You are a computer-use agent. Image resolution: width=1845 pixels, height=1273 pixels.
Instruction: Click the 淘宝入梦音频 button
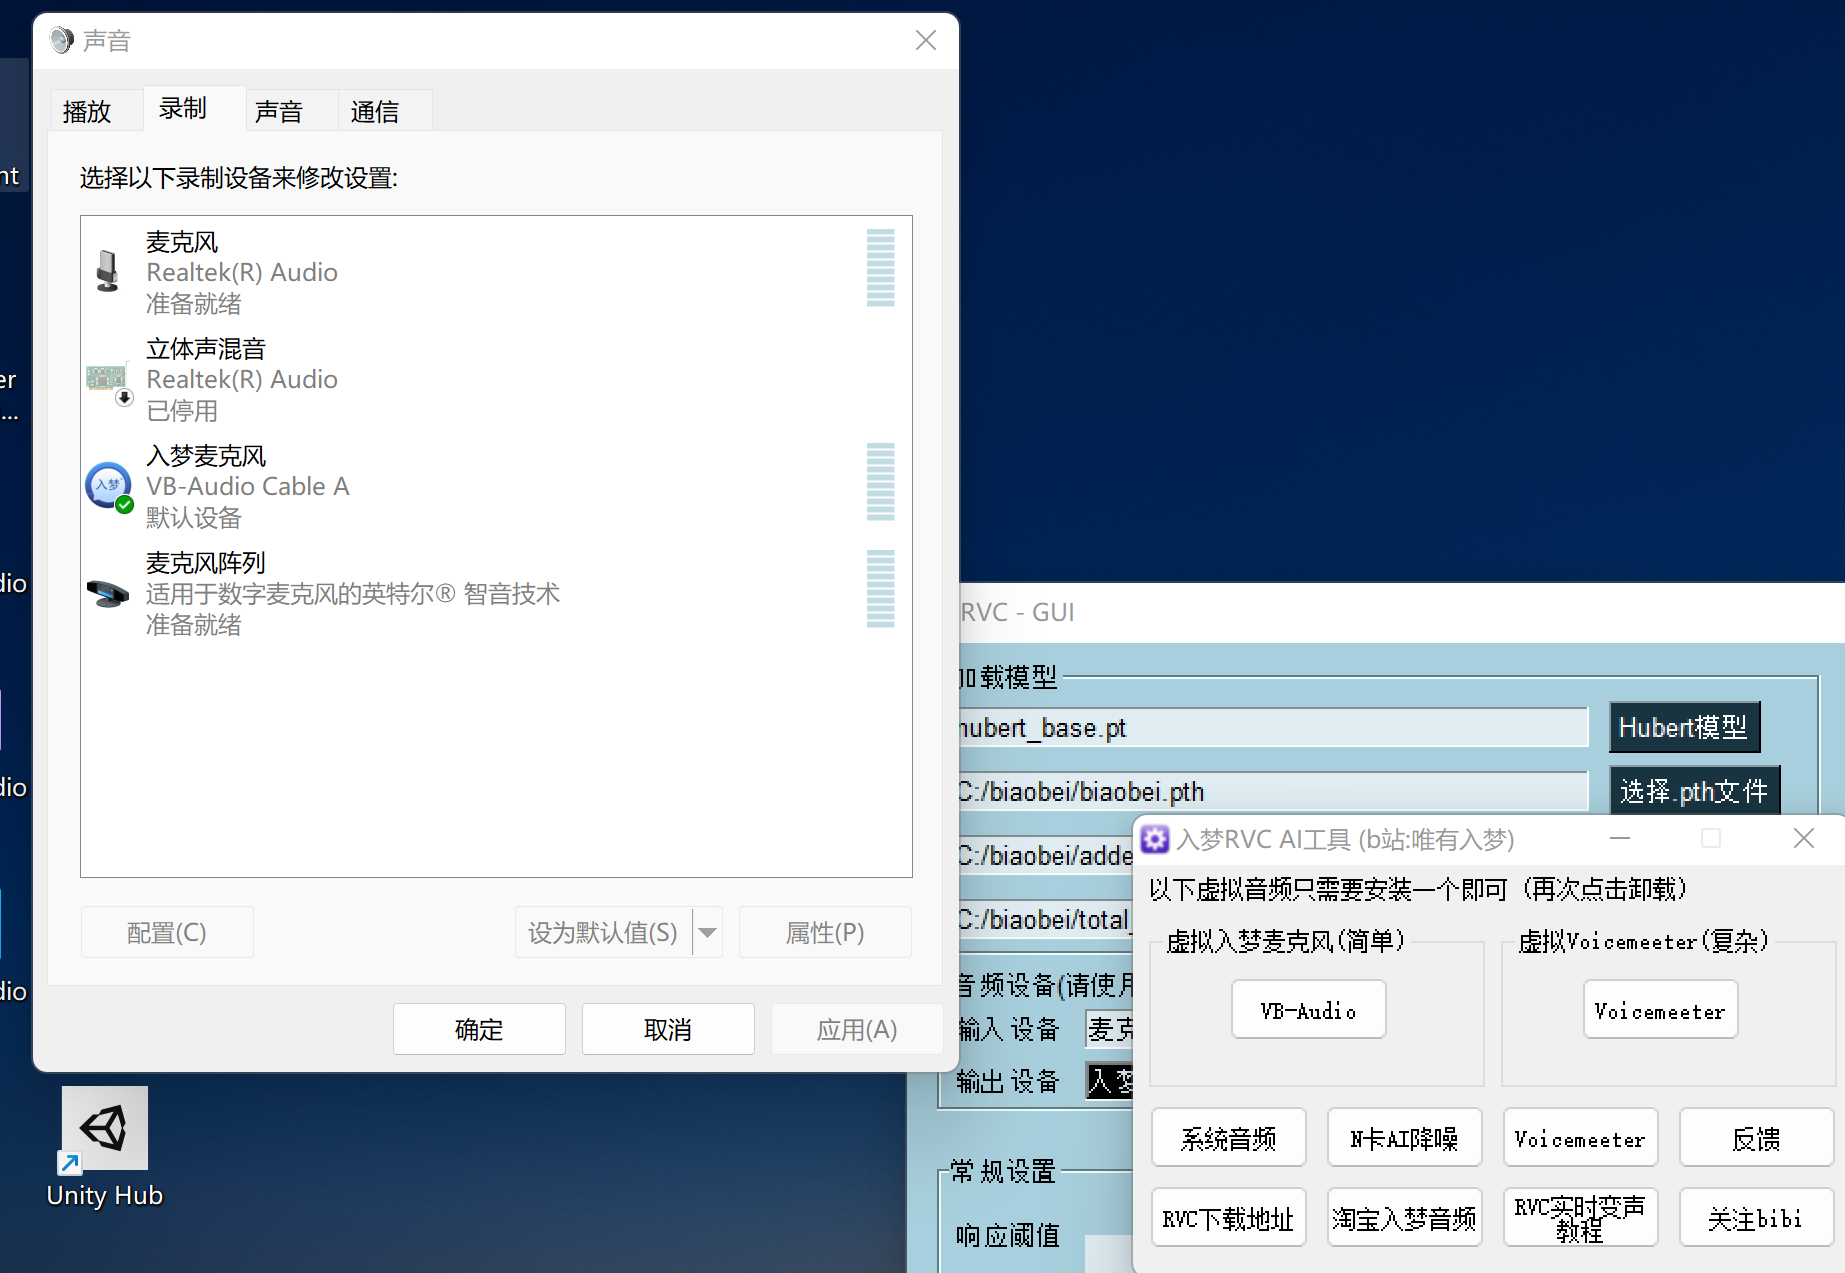[1404, 1218]
